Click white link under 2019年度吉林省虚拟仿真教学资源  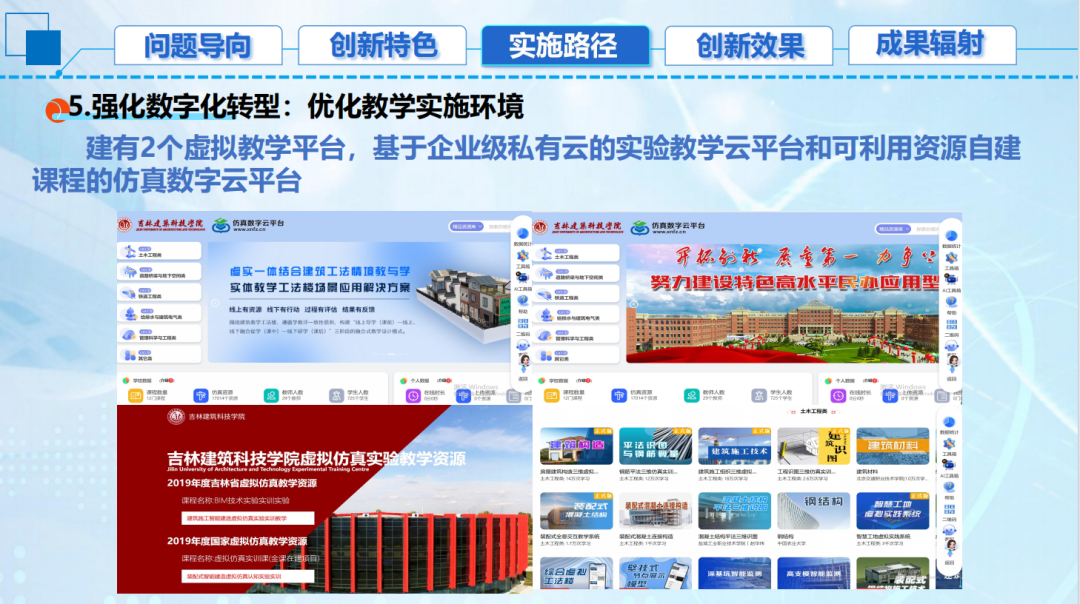(248, 518)
